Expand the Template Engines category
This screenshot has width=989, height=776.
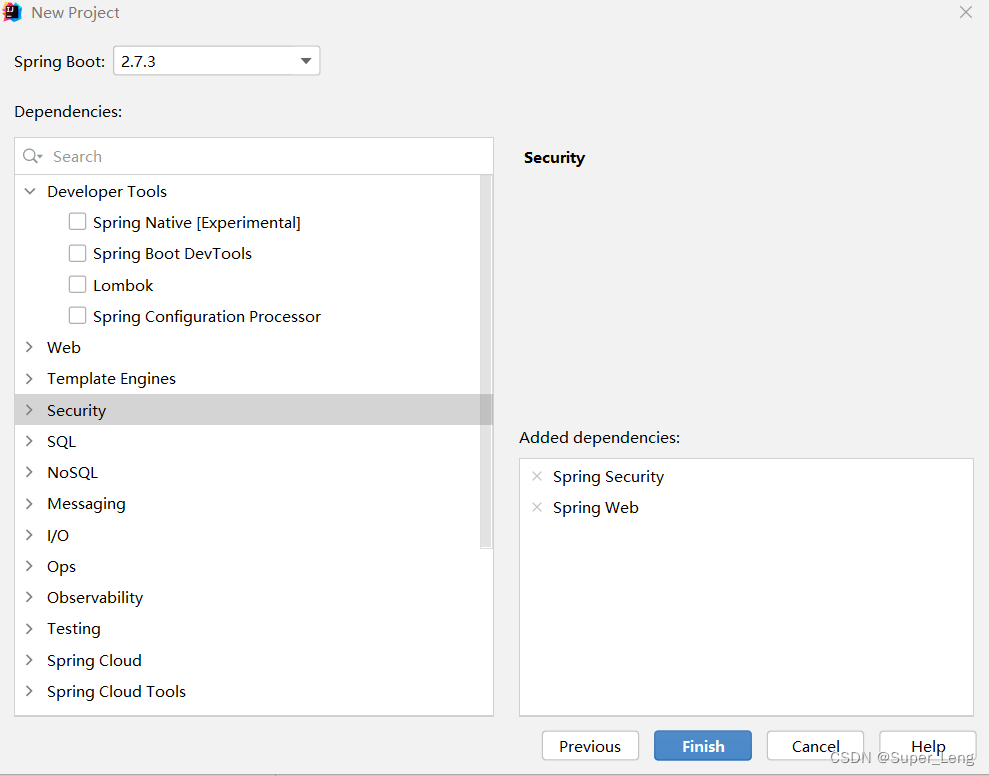pyautogui.click(x=30, y=379)
